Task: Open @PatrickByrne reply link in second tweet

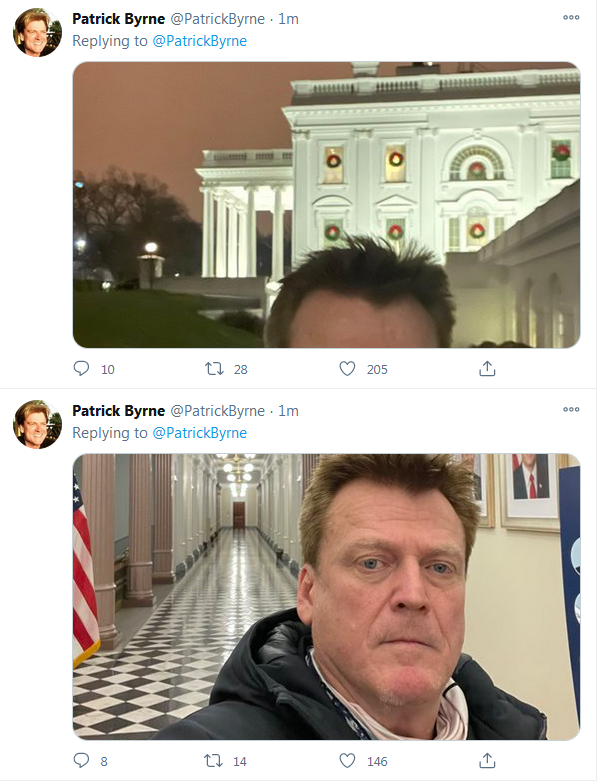Action: click(200, 433)
